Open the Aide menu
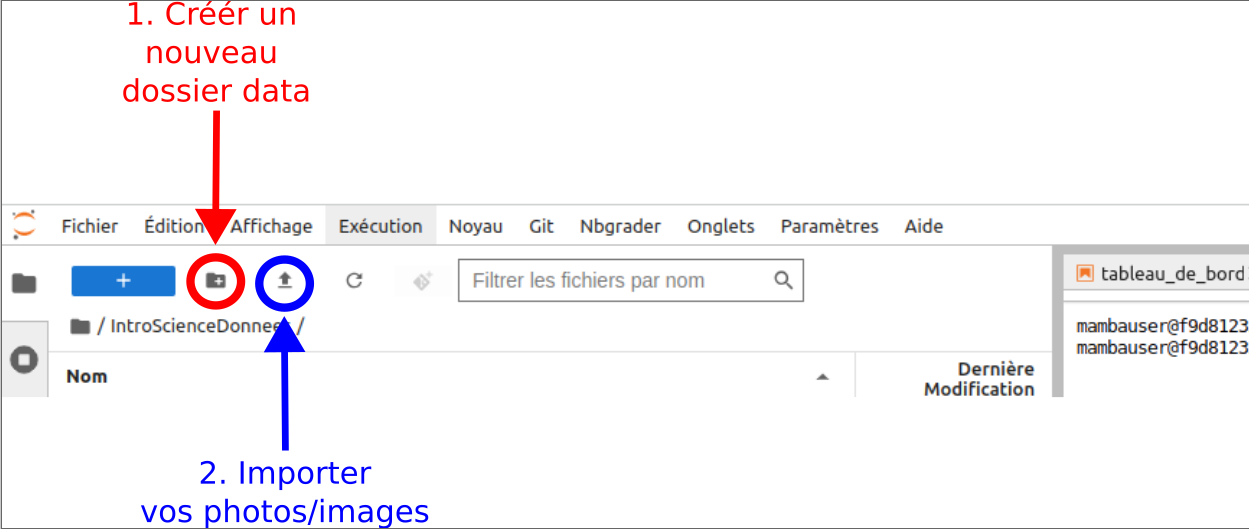 point(923,226)
